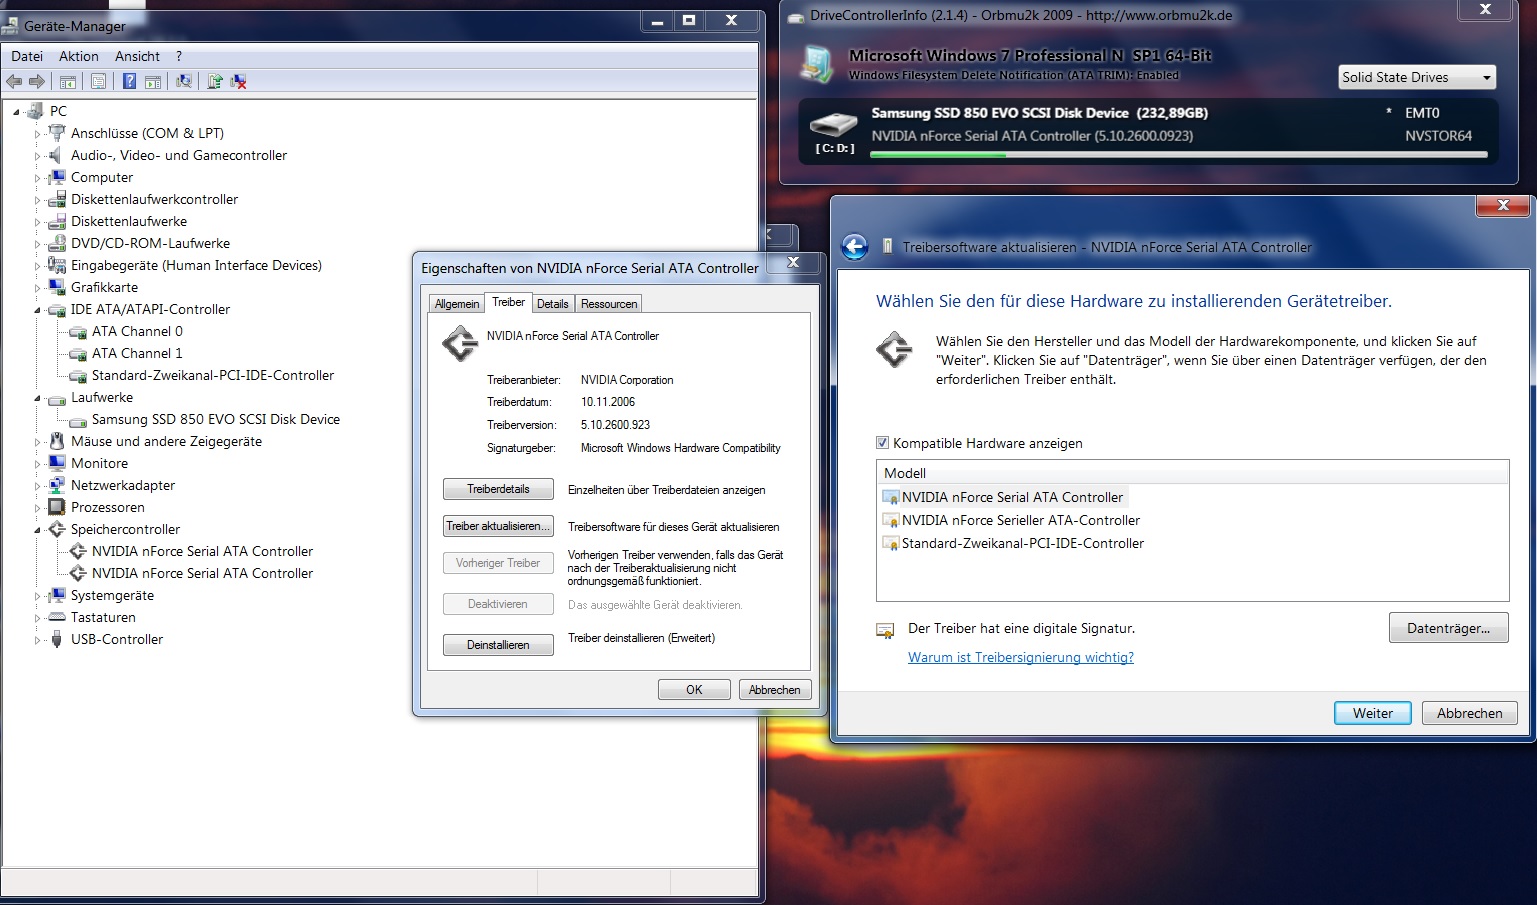Open the Ansicht menu

pyautogui.click(x=137, y=56)
